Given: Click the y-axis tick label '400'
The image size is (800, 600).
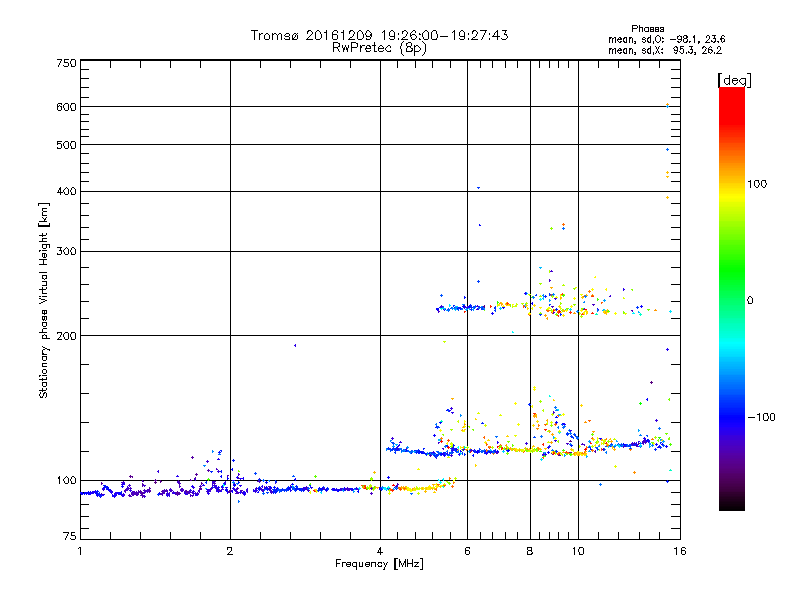Looking at the screenshot, I should point(66,191).
